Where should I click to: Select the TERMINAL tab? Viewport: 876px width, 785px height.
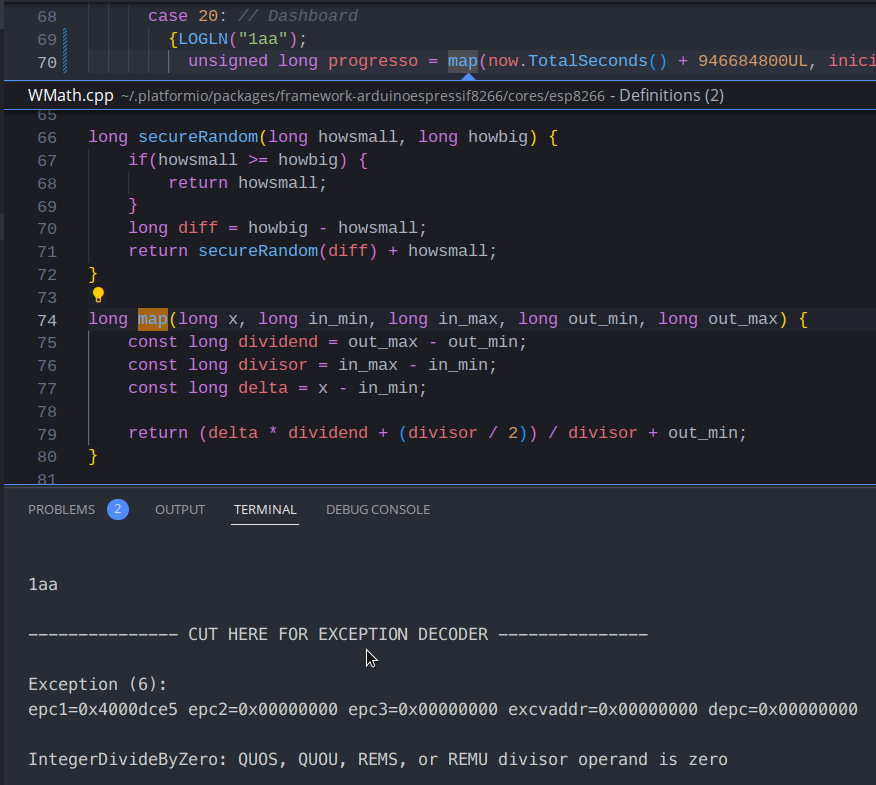[265, 509]
